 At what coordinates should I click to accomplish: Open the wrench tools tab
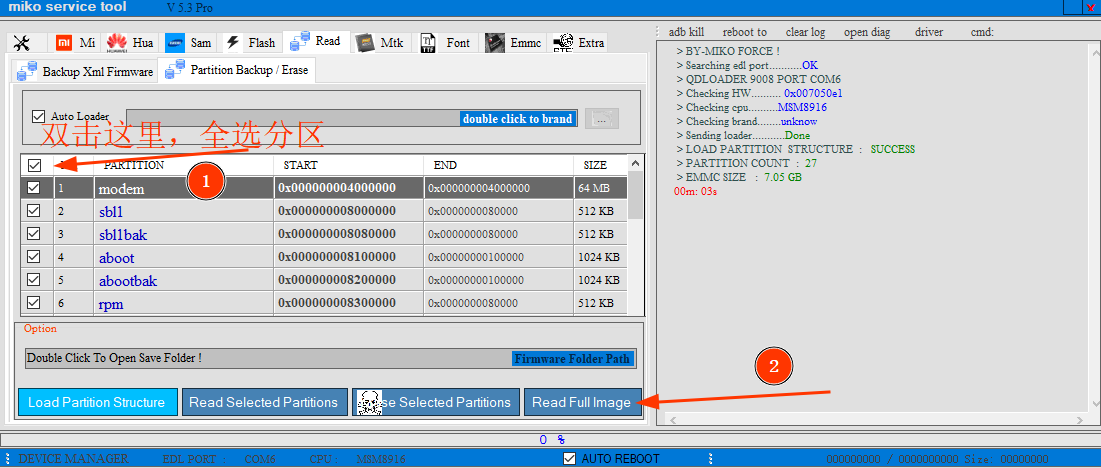pyautogui.click(x=21, y=43)
